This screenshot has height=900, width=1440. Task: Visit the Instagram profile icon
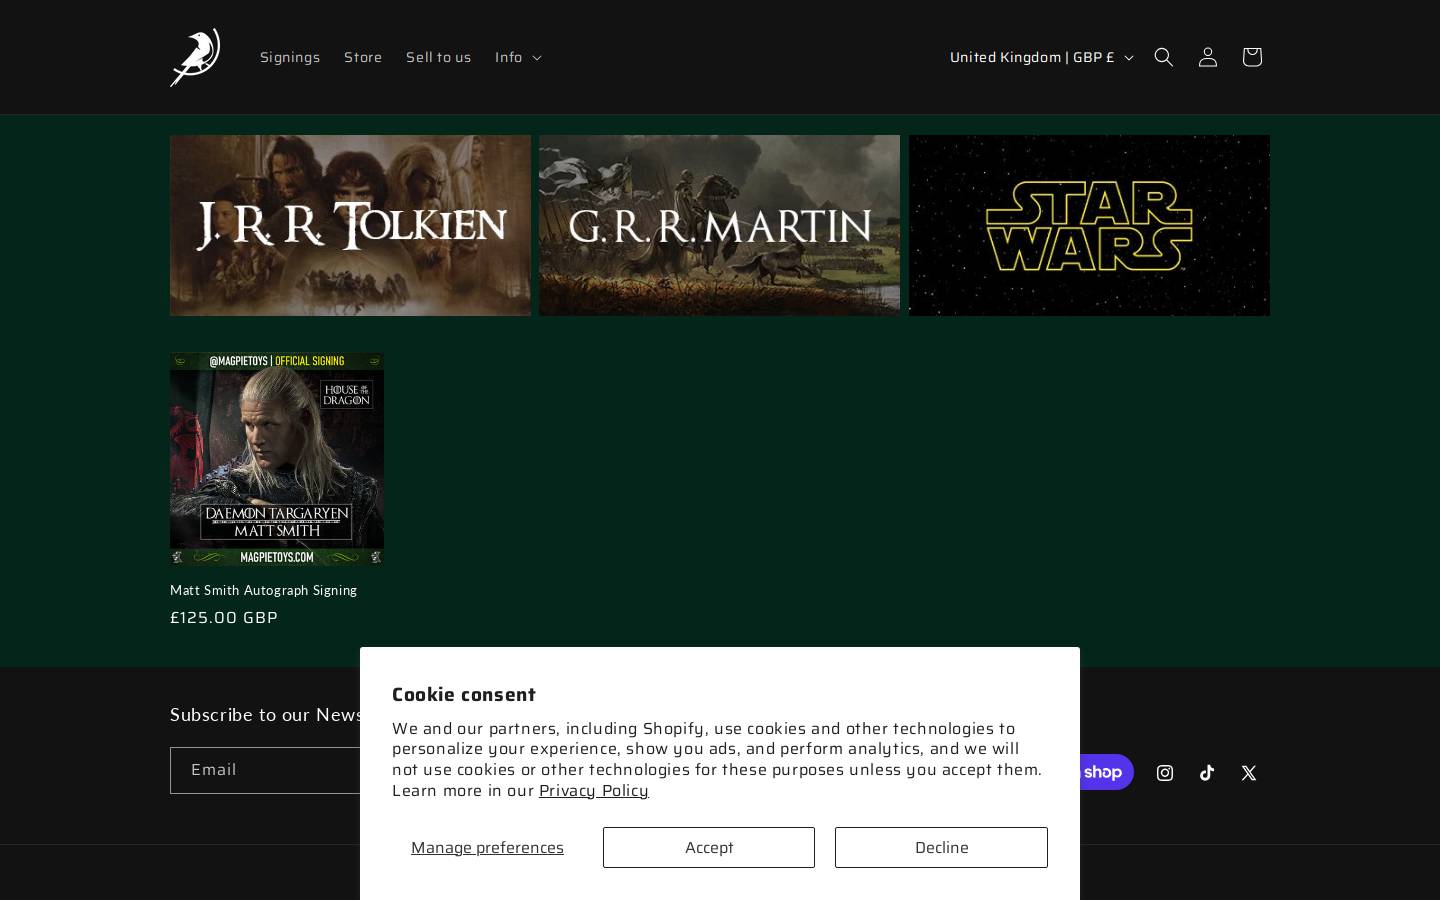pyautogui.click(x=1165, y=773)
